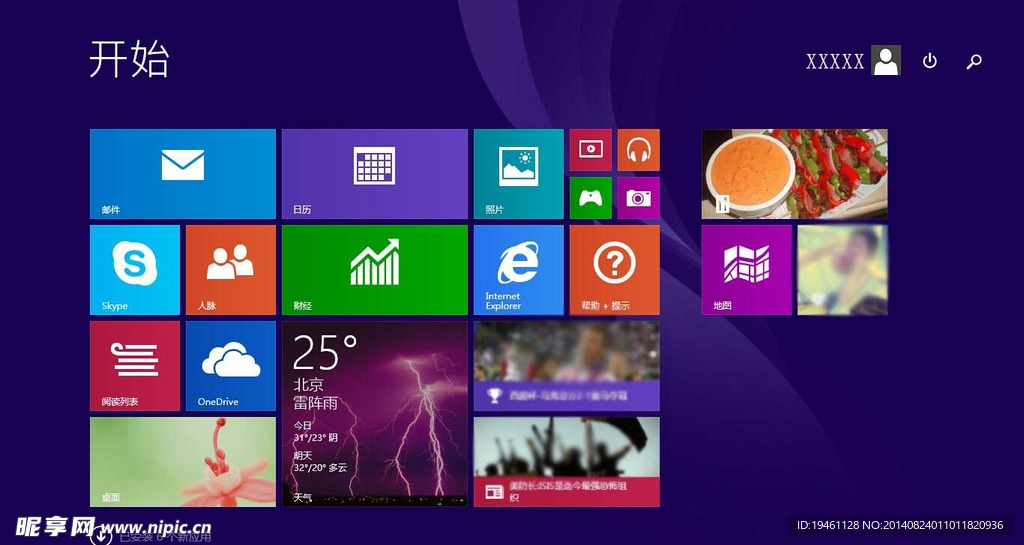Image resolution: width=1024 pixels, height=545 pixels.
Task: Launch Skype from its tile
Action: click(x=135, y=269)
